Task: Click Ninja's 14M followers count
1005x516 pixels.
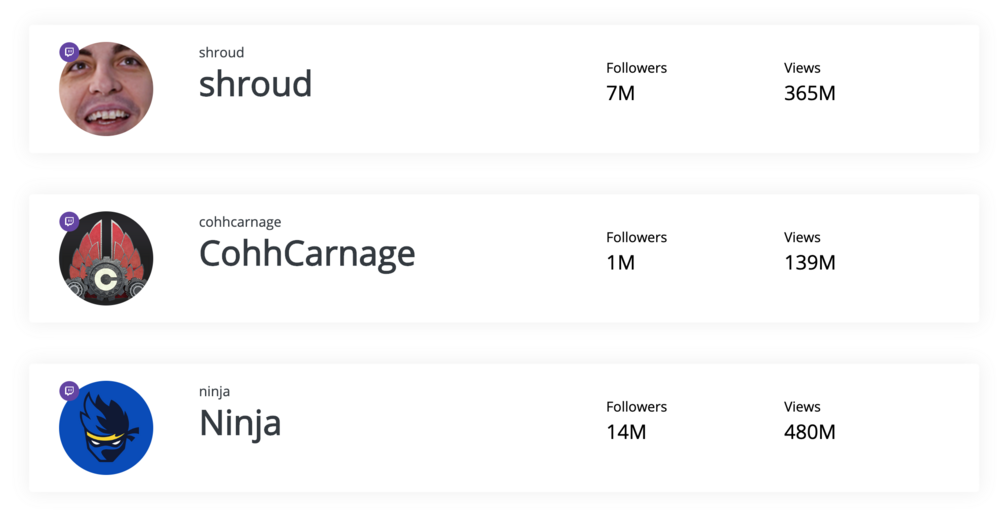Action: click(626, 432)
